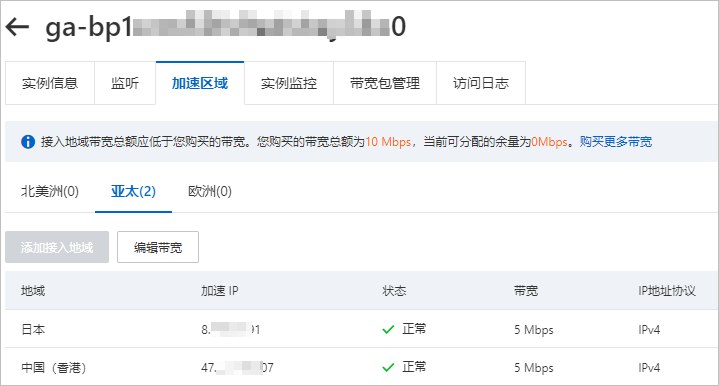This screenshot has width=719, height=386.
Task: Click the 10 Mbps total bandwidth value
Action: click(388, 142)
